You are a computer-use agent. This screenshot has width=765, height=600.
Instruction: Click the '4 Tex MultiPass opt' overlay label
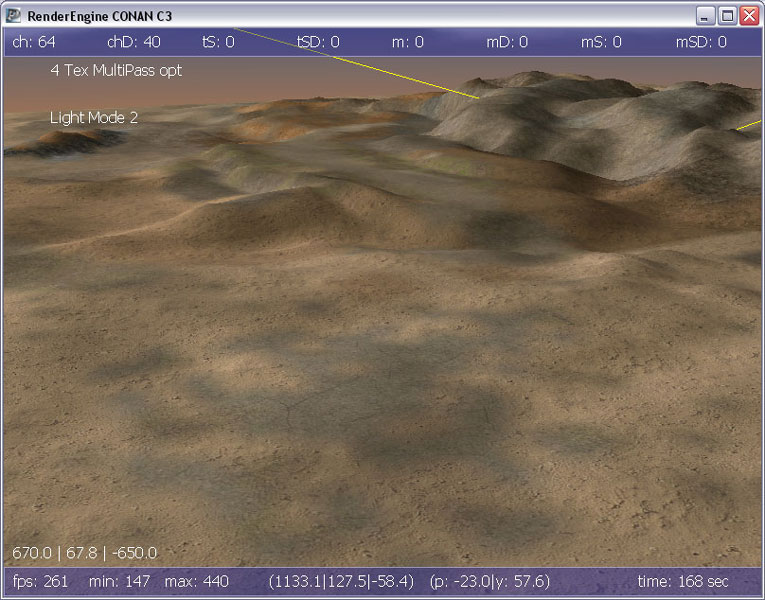116,71
